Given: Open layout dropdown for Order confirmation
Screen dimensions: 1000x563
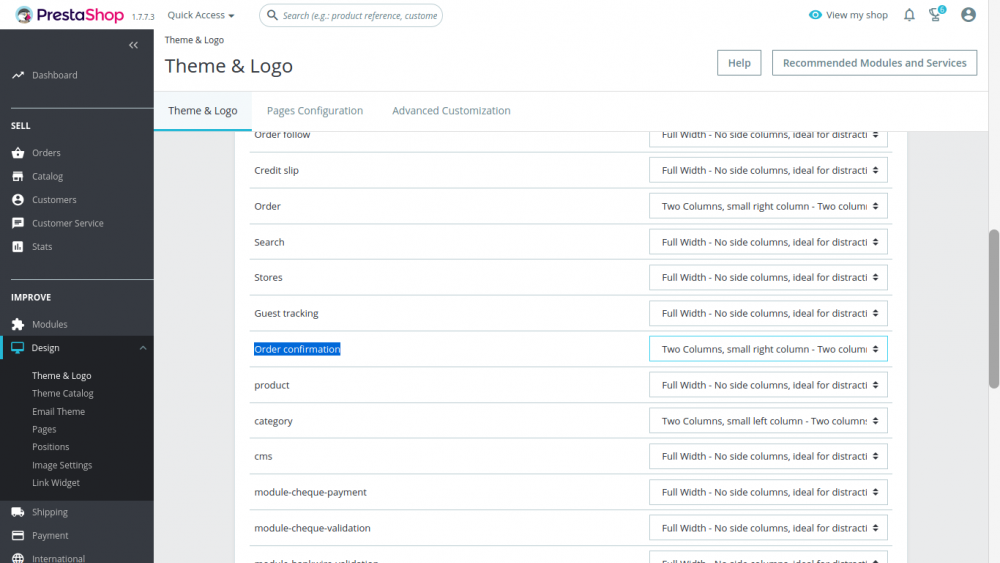Looking at the screenshot, I should point(768,349).
